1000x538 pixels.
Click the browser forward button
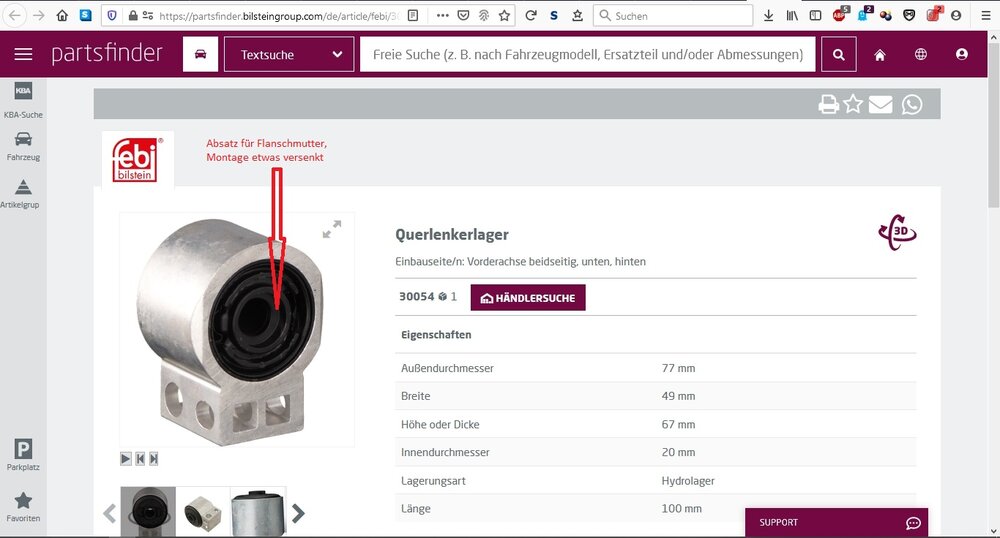pos(39,15)
